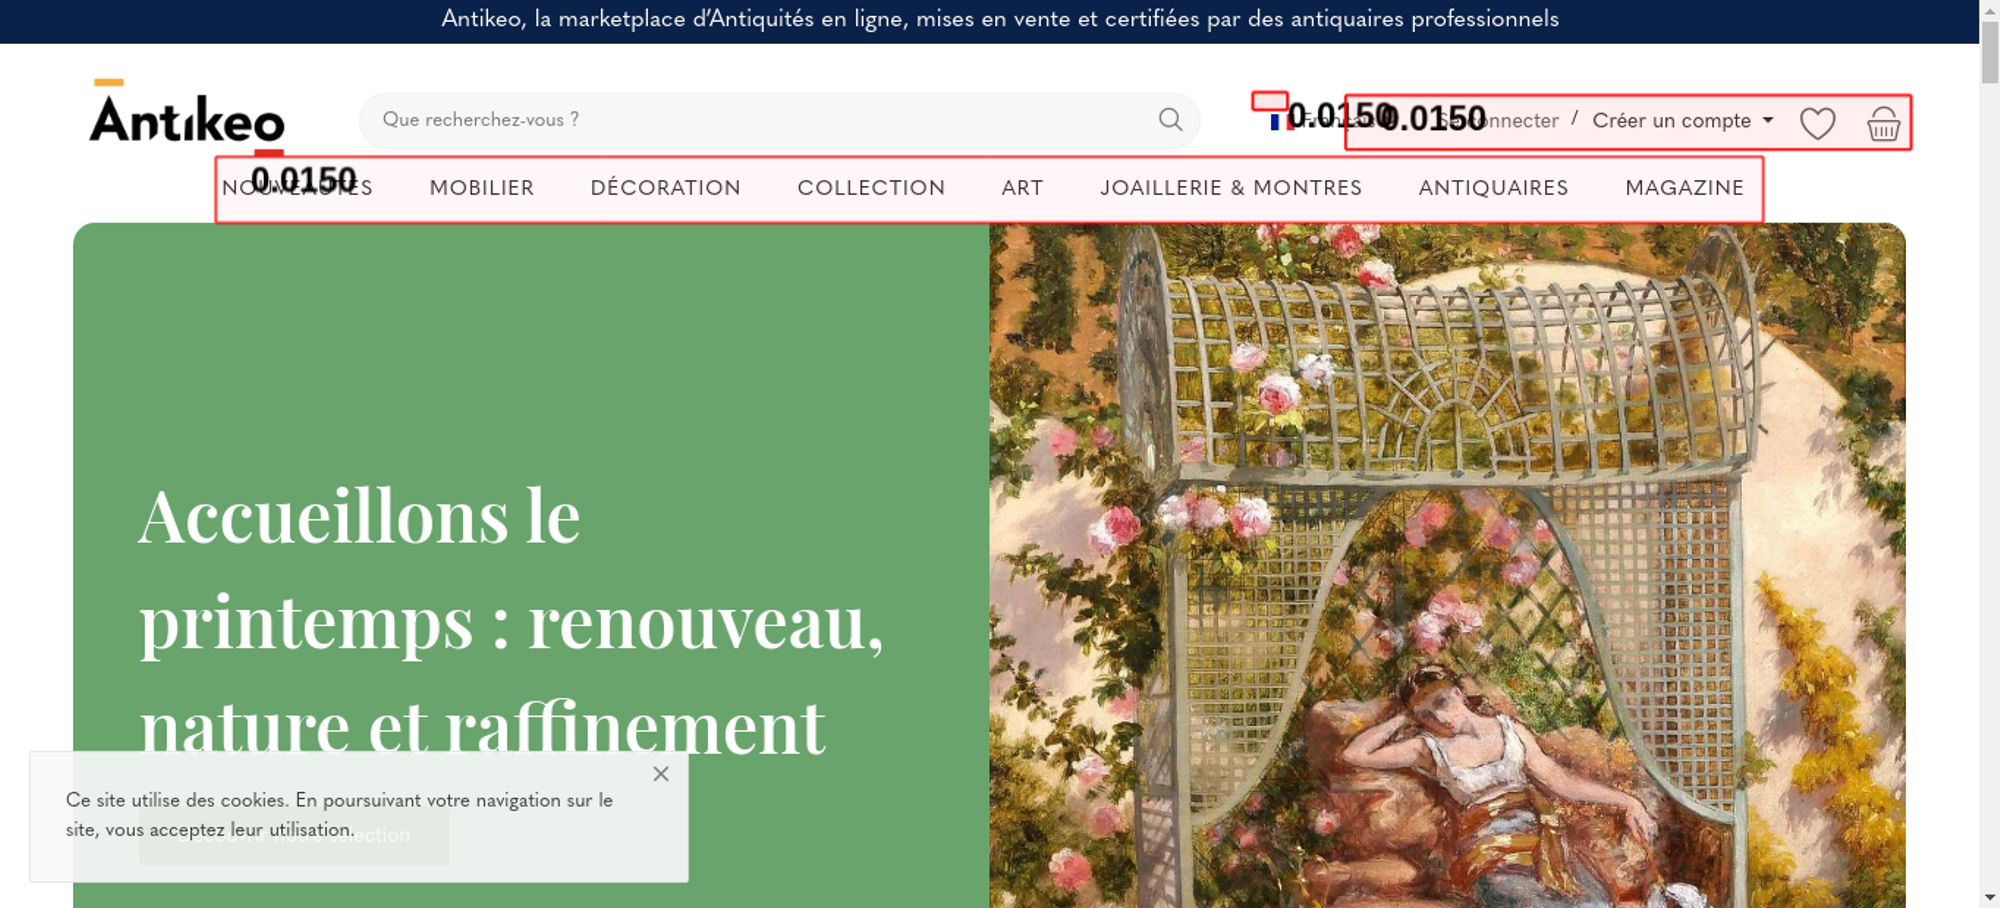
Task: Click the Créer un compte link
Action: point(1671,120)
